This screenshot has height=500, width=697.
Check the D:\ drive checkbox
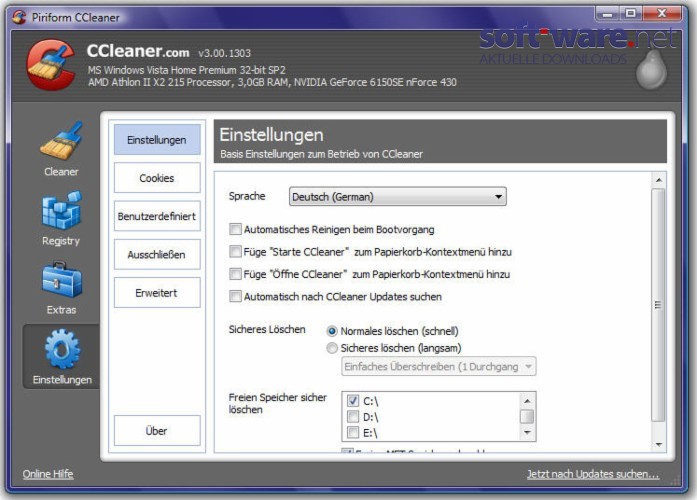[353, 416]
